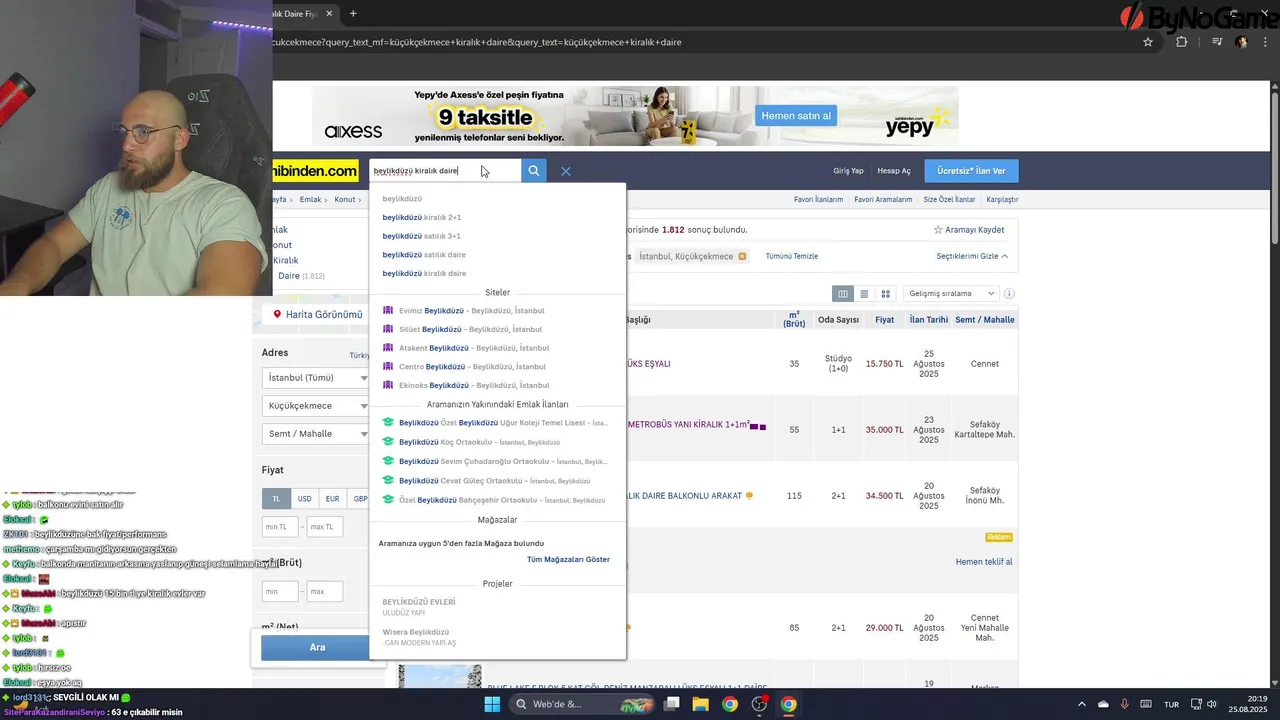Choose Bahçeşehir Ortaokulu suggestion

pos(497,500)
